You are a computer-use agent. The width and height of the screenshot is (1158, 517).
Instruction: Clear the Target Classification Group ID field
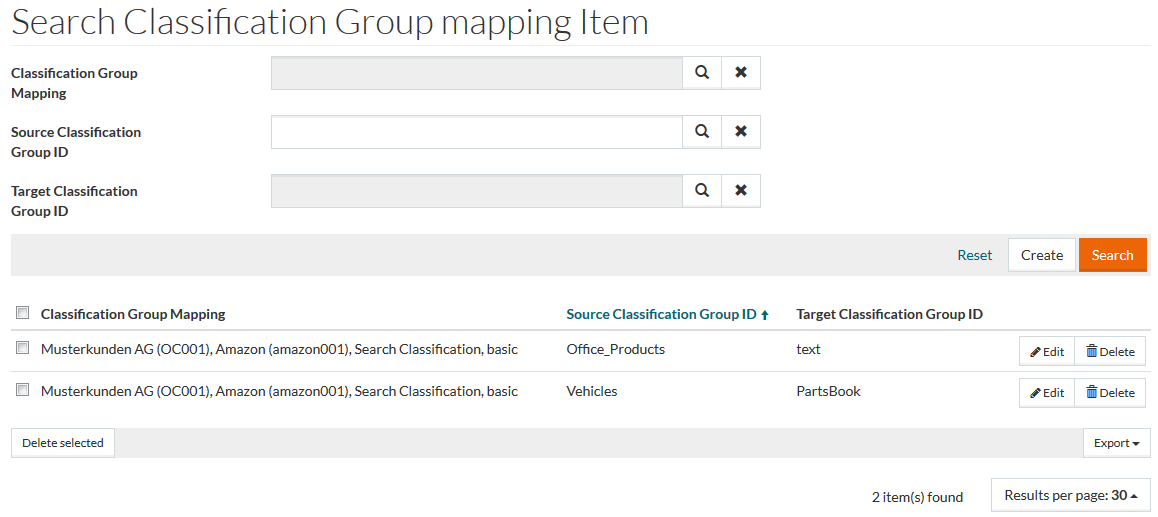point(741,191)
